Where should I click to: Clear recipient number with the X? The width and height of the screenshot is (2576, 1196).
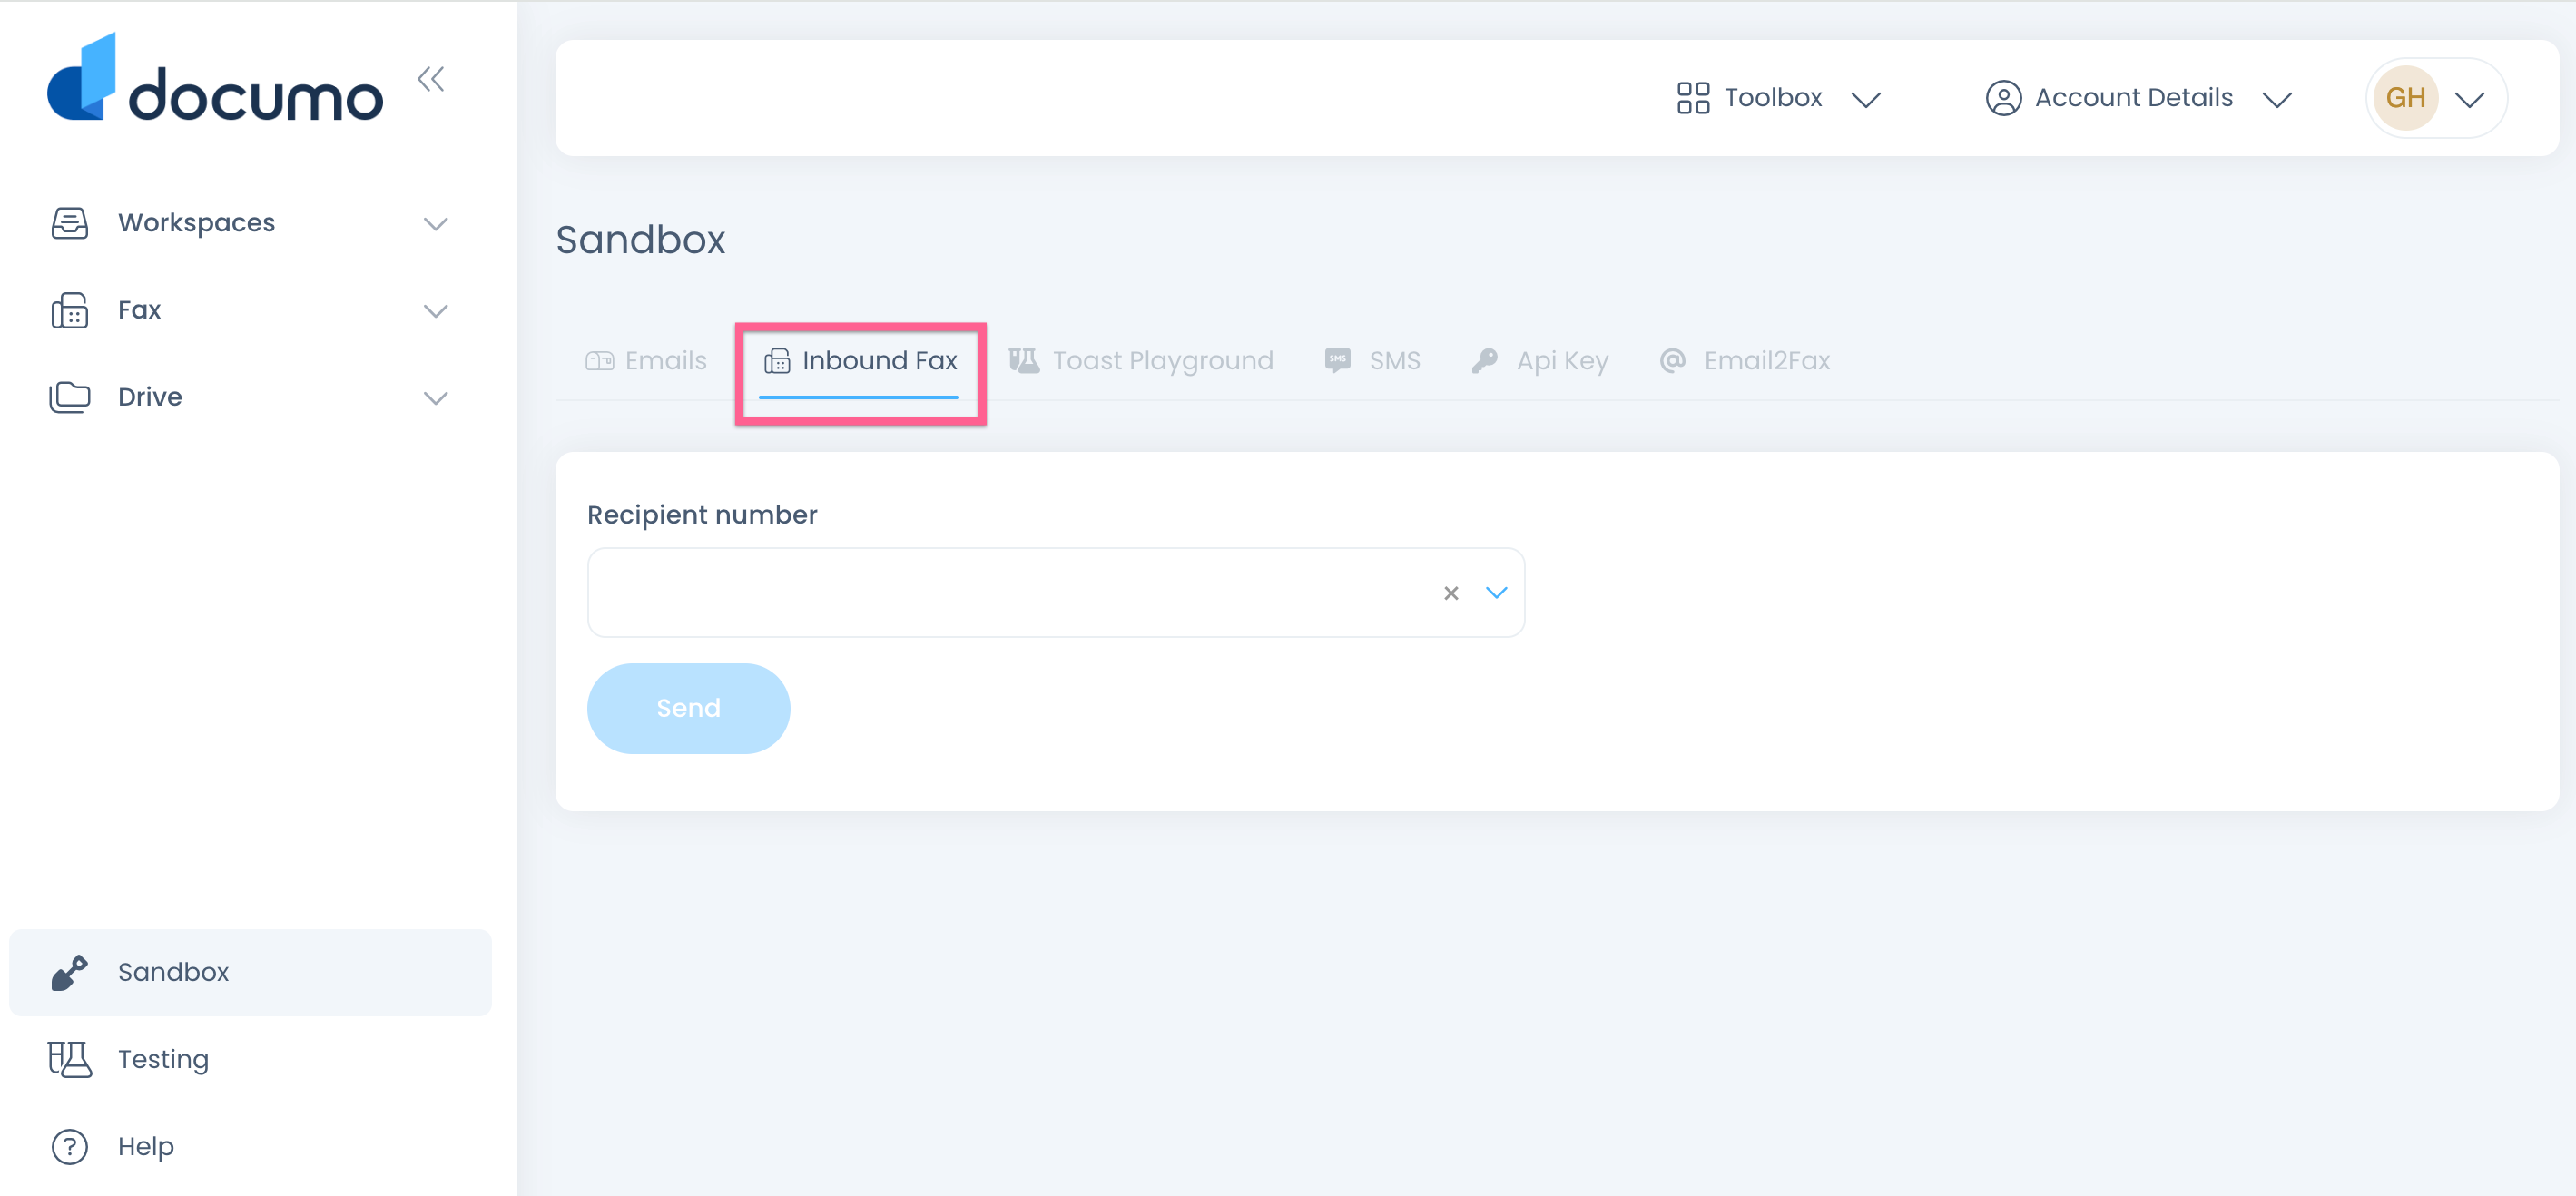pyautogui.click(x=1451, y=592)
